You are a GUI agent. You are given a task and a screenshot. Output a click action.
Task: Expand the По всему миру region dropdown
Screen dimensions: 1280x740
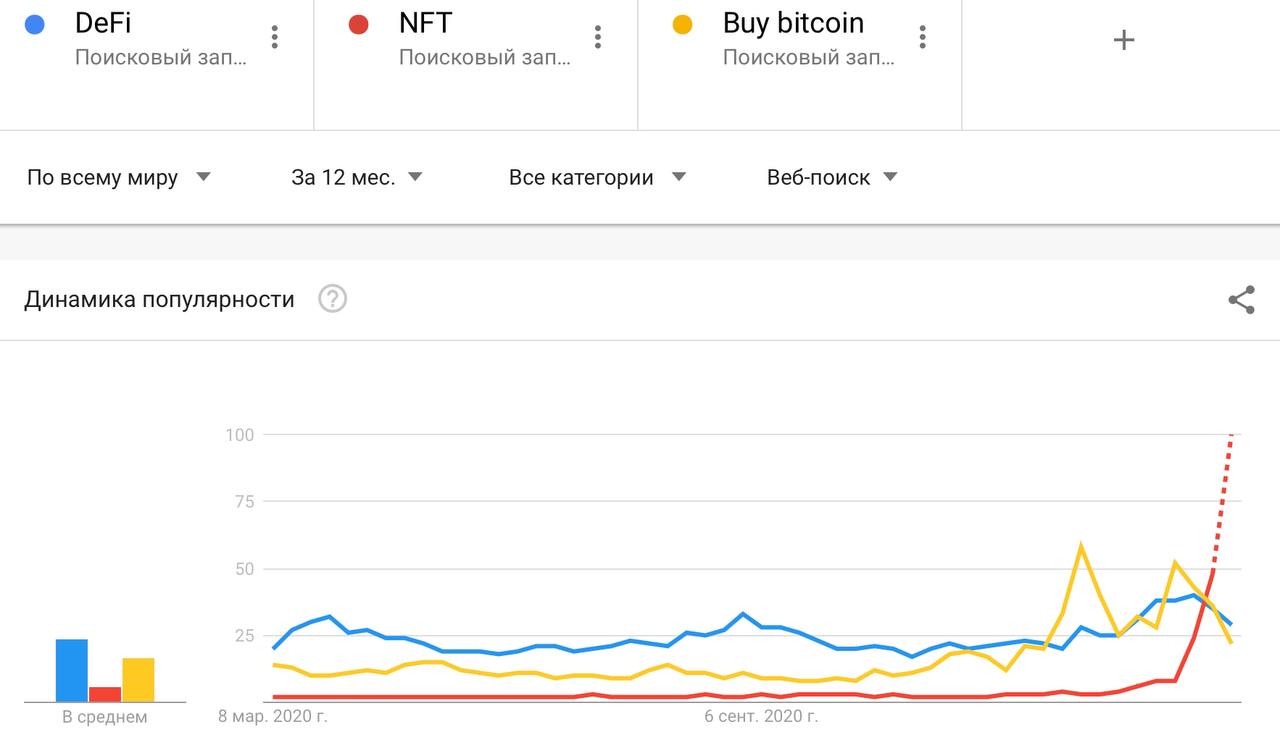tap(119, 178)
